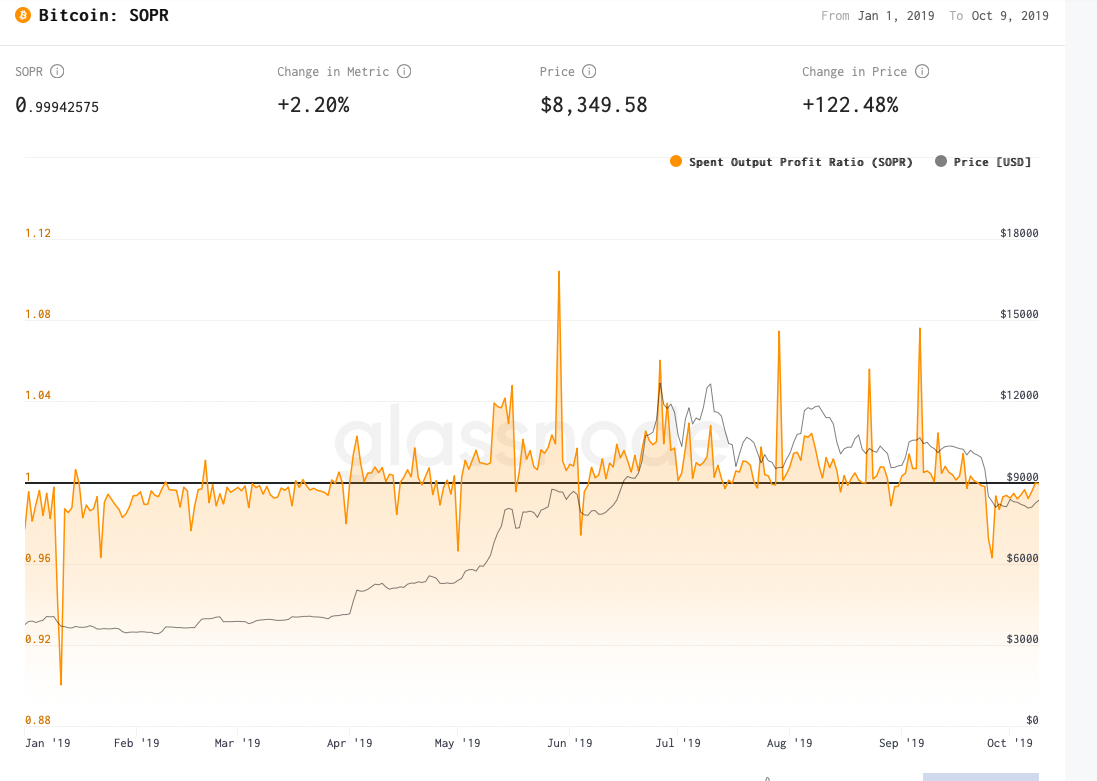Click the Apr '19 x-axis label
The width and height of the screenshot is (1097, 781).
click(x=349, y=743)
